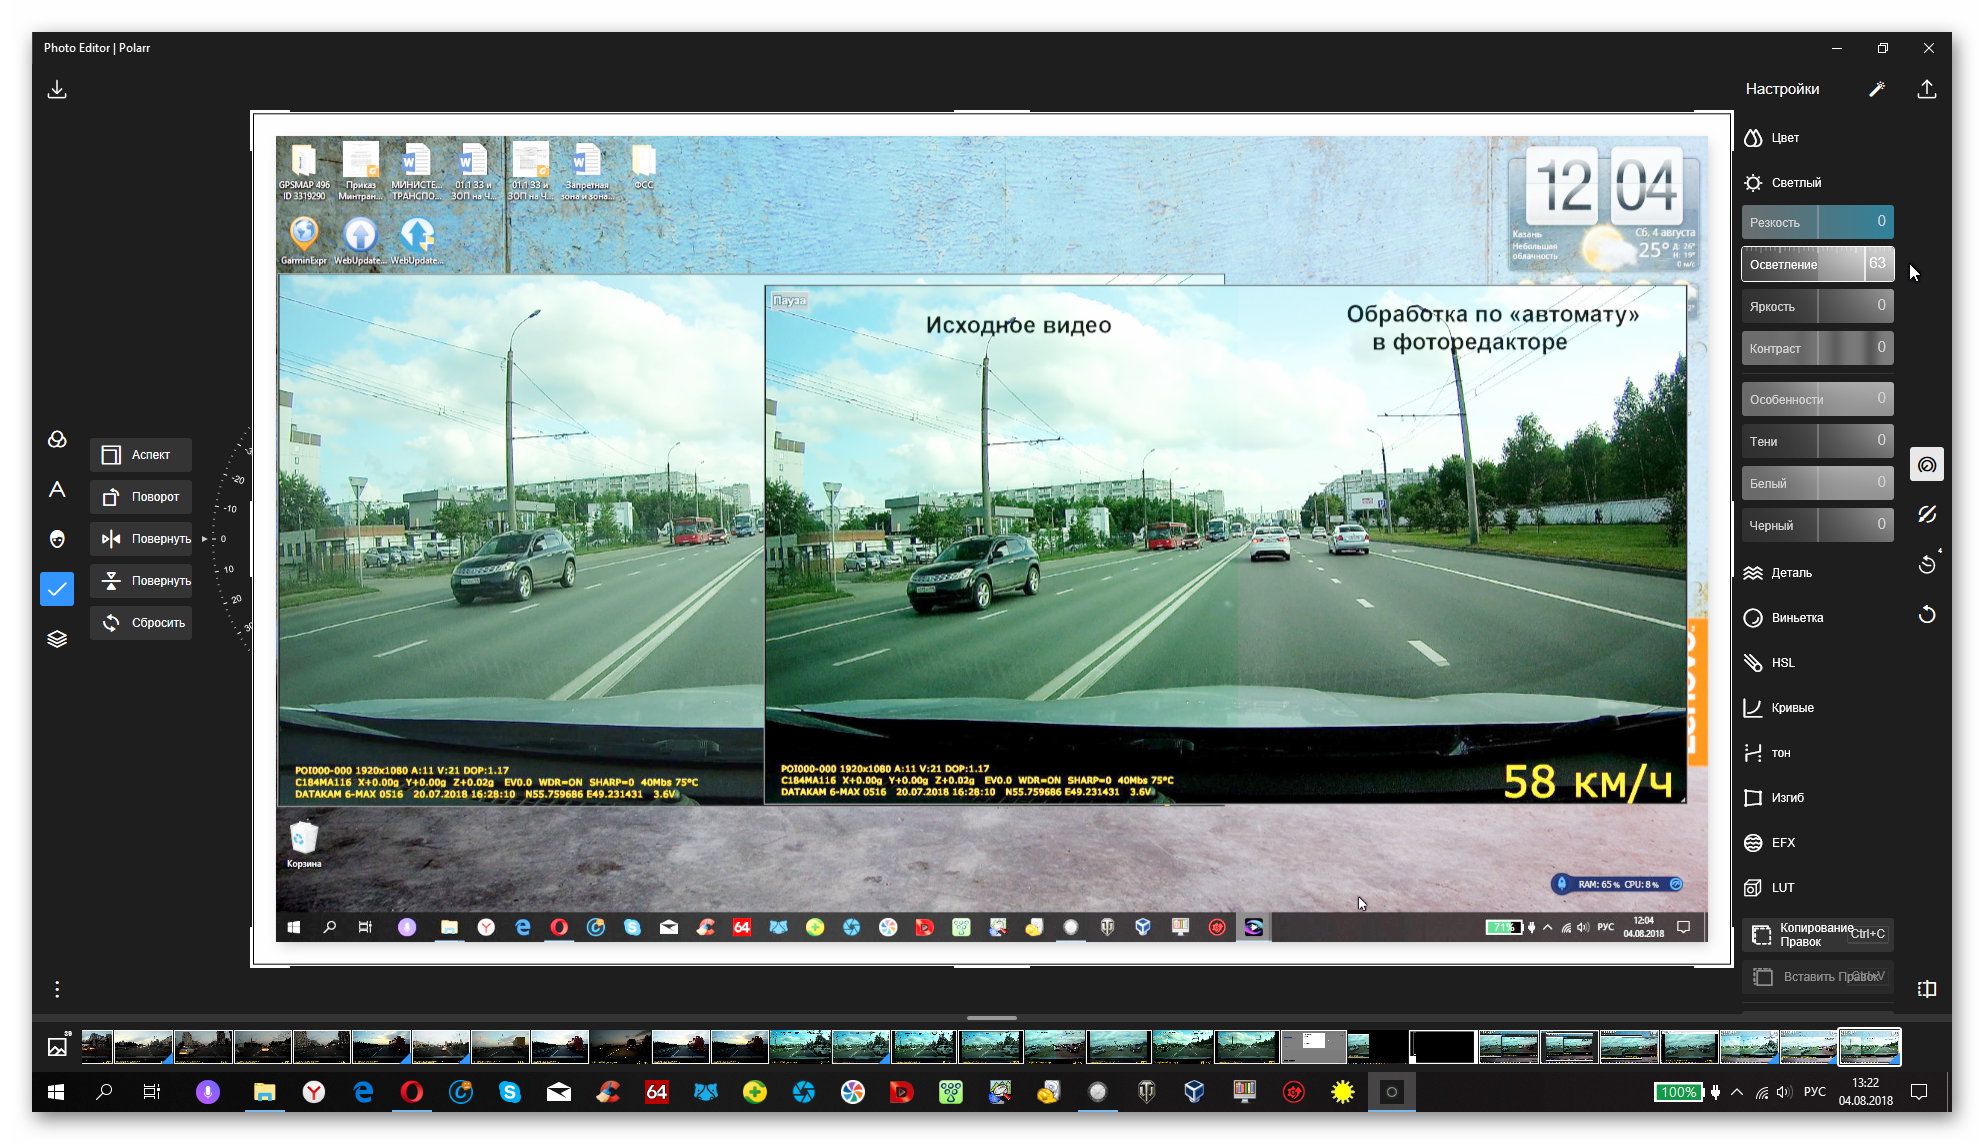Click the Сбросить reset button
The height and width of the screenshot is (1144, 1984).
point(142,623)
